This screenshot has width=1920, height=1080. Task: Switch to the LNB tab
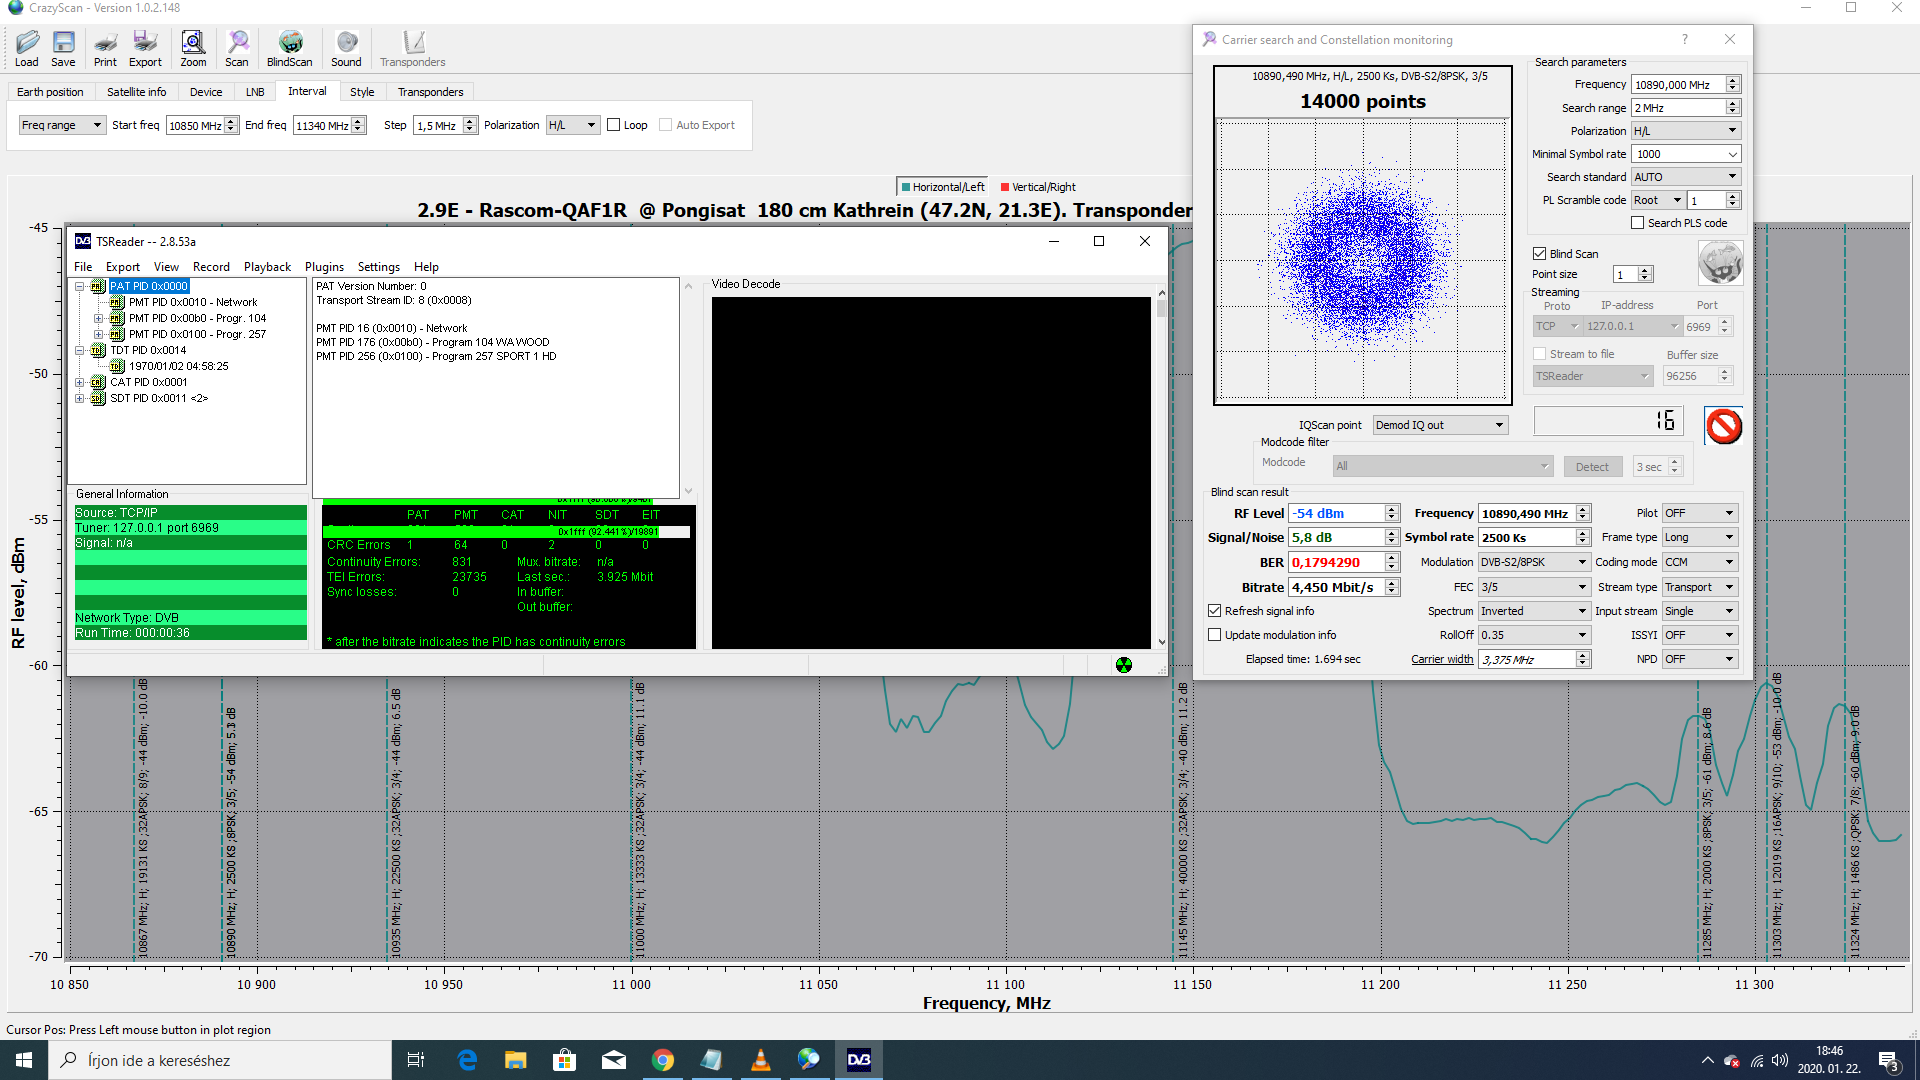tap(255, 92)
